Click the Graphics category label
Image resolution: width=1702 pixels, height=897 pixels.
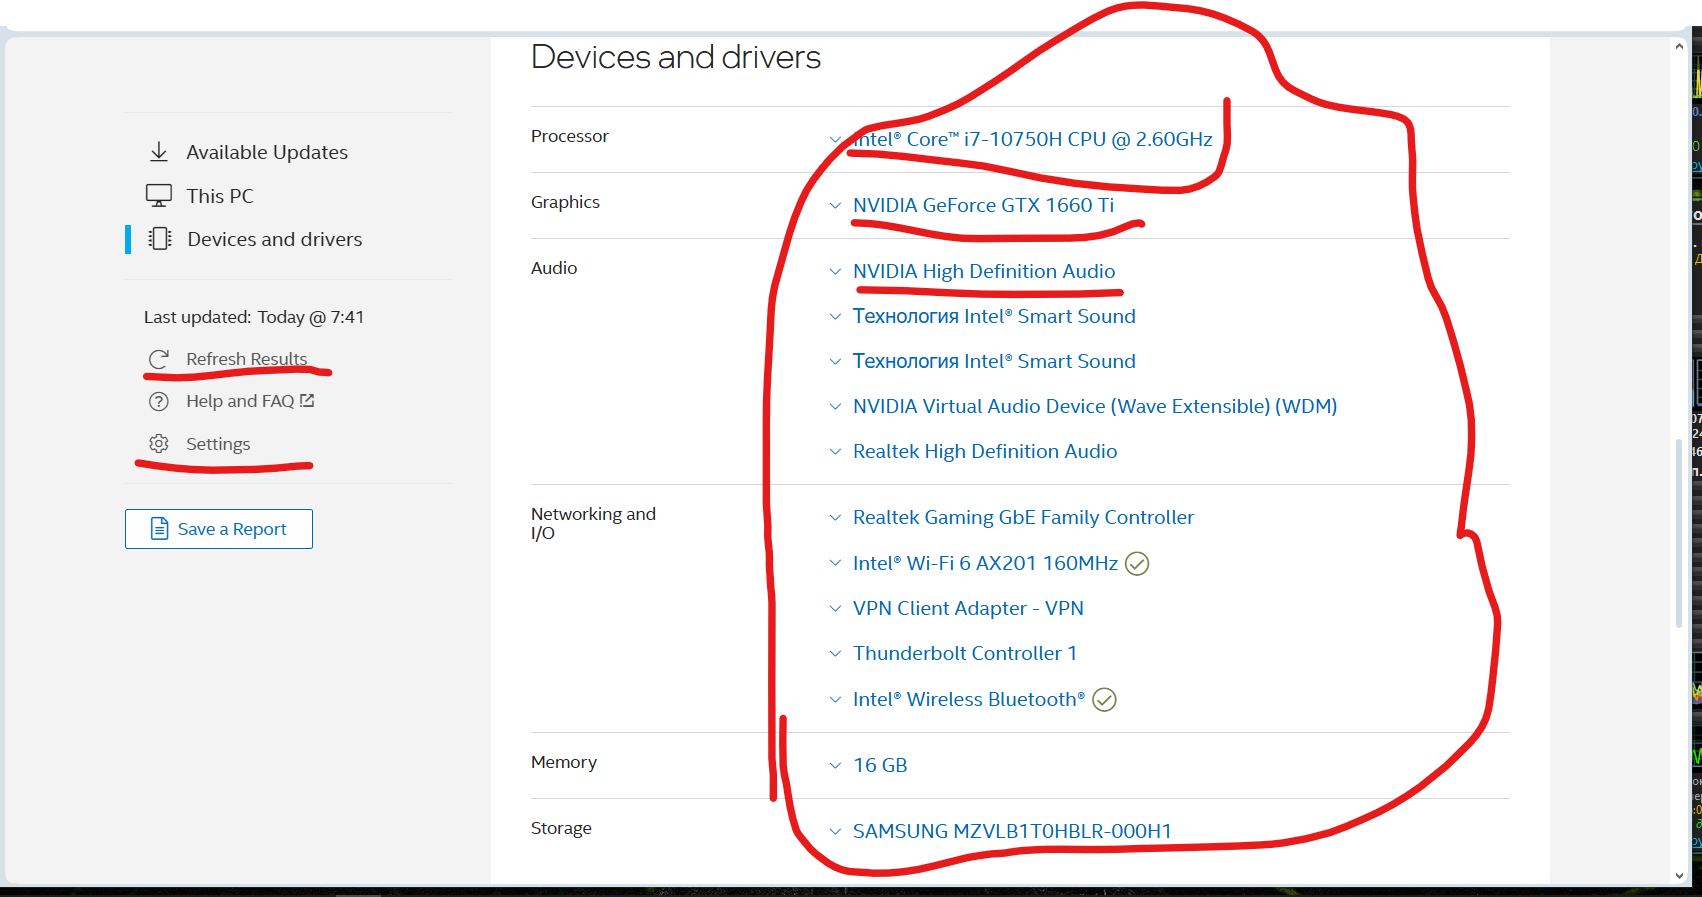click(565, 202)
